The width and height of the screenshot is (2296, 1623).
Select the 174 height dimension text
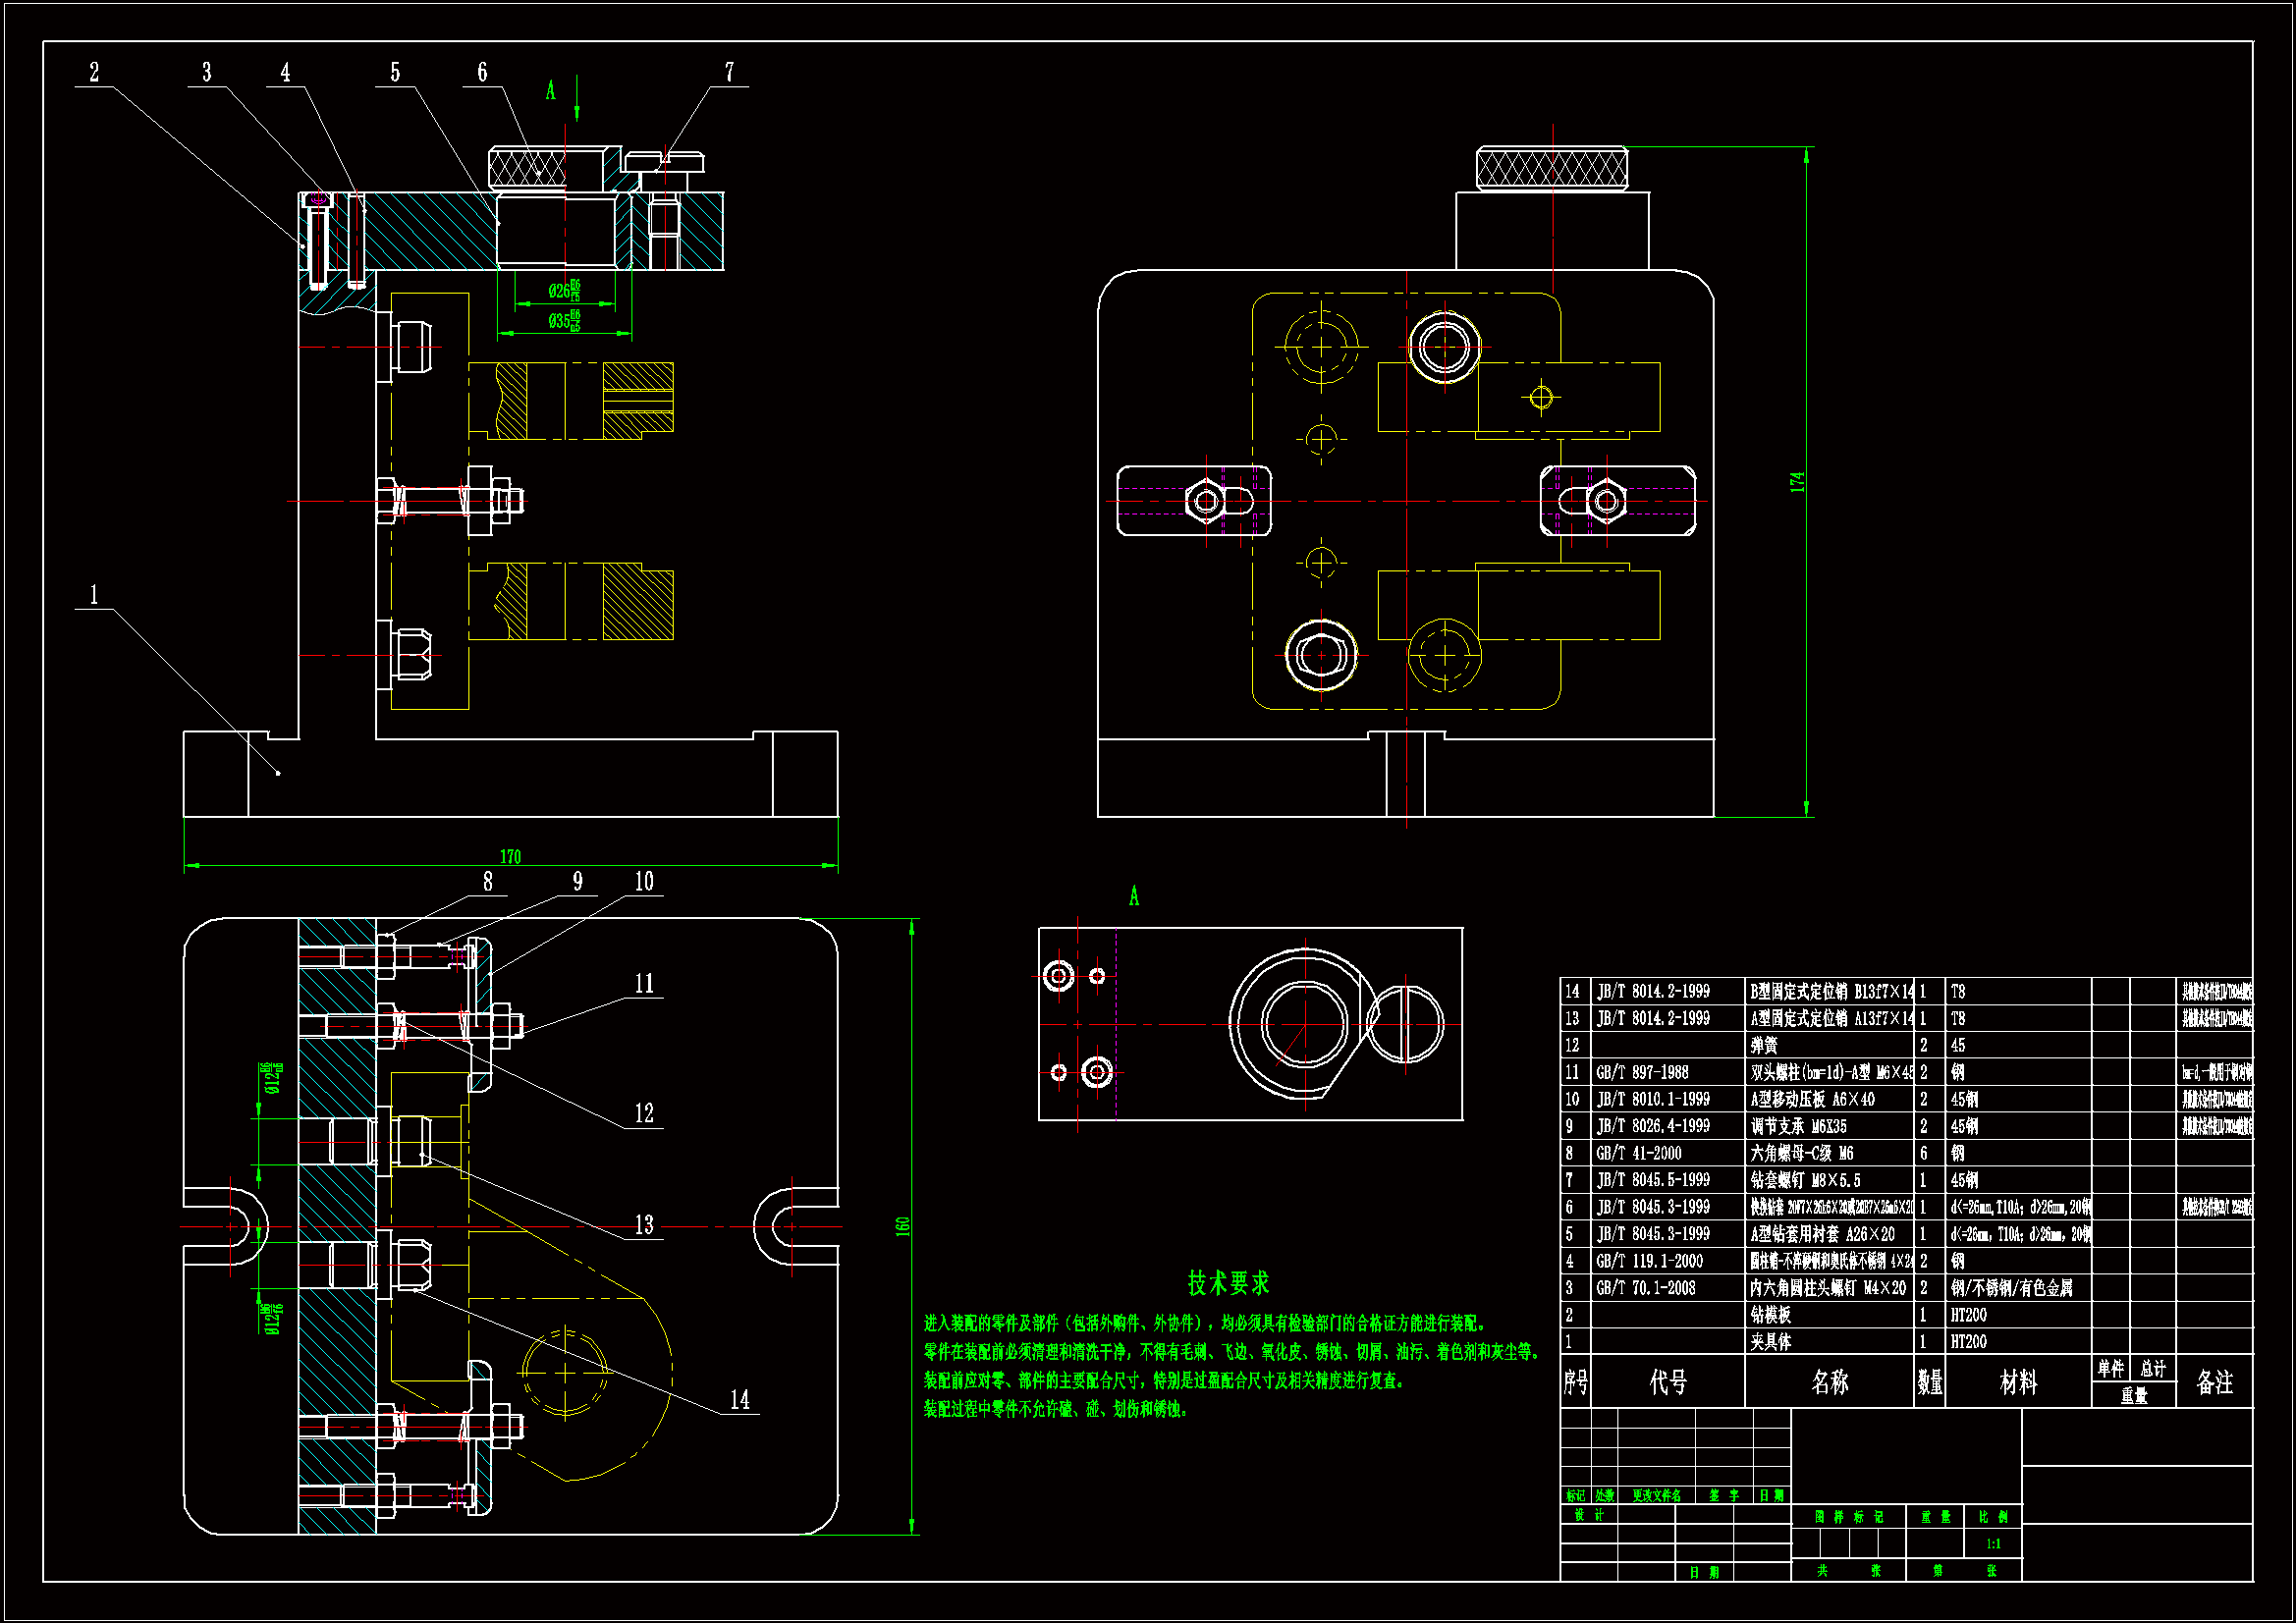point(1797,481)
